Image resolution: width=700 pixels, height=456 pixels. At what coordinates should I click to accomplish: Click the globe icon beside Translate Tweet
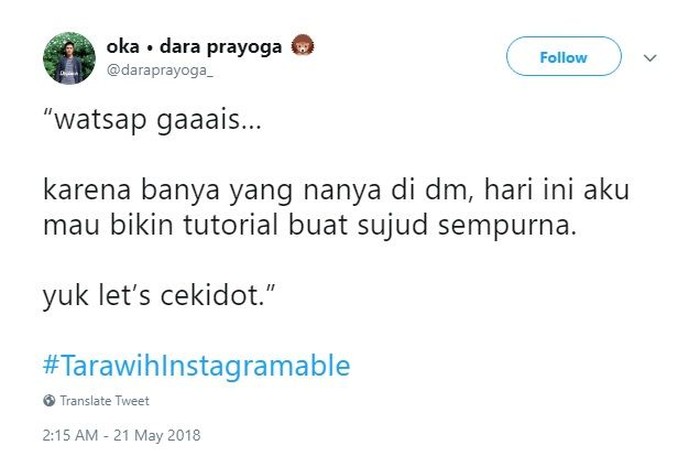pyautogui.click(x=49, y=401)
